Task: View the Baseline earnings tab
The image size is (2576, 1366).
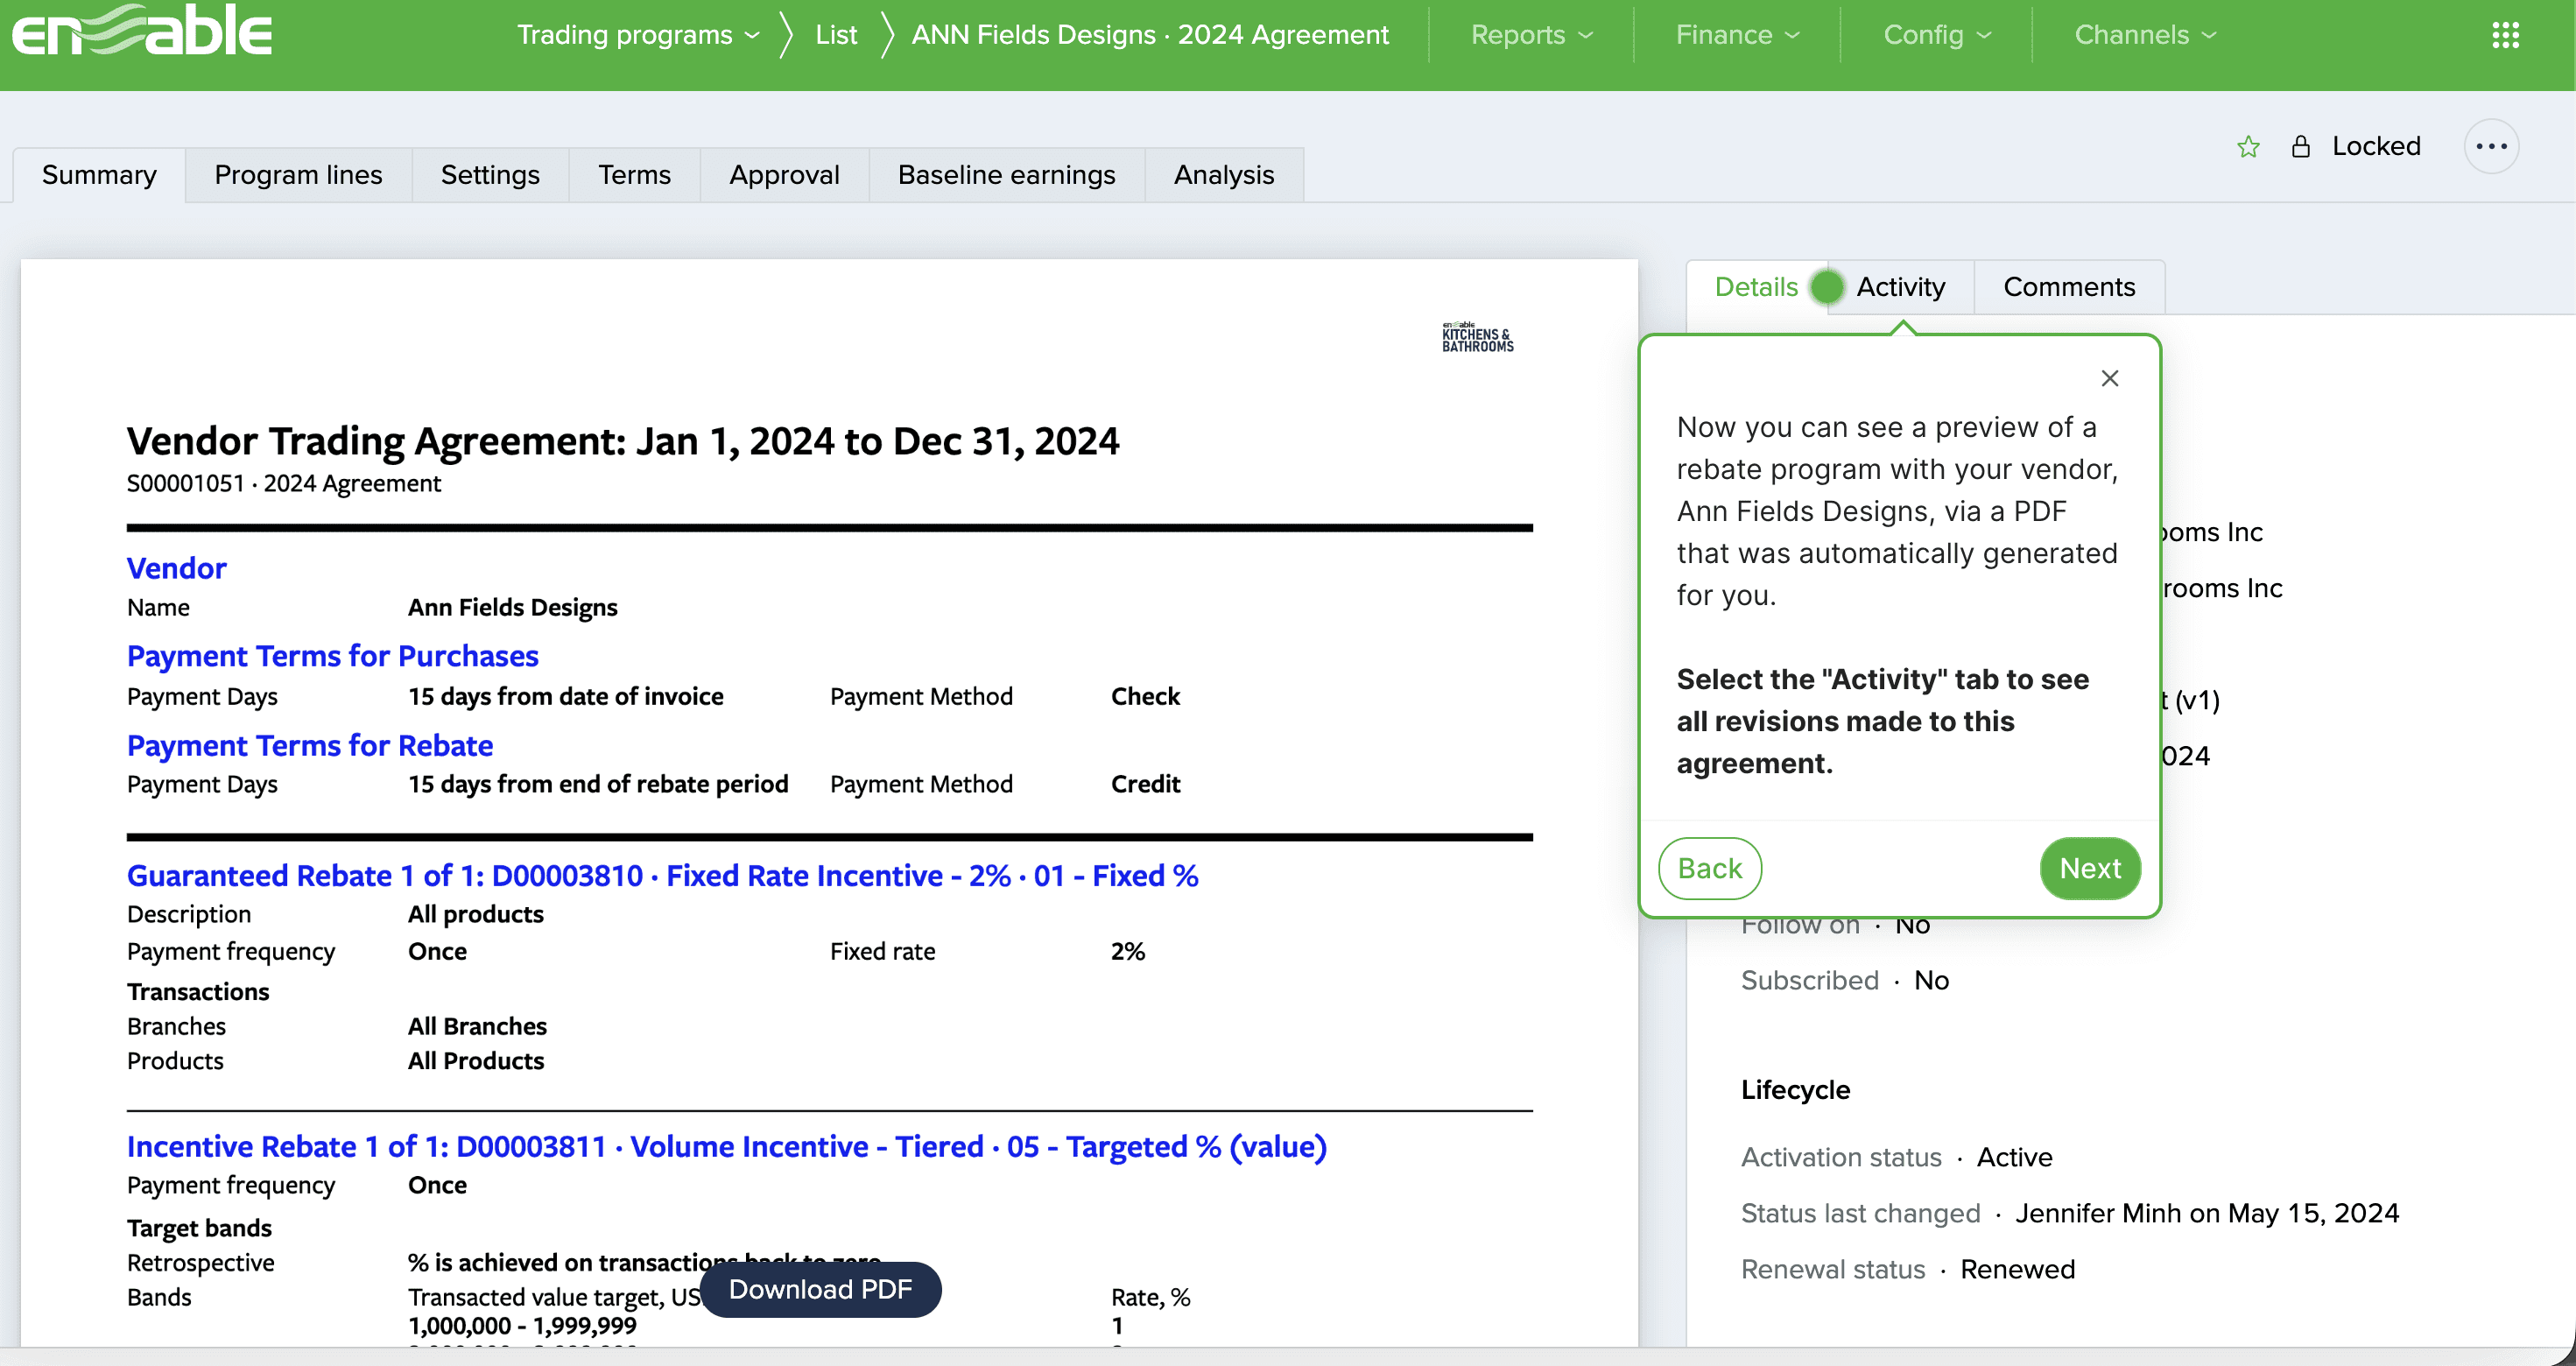Action: (x=1006, y=175)
